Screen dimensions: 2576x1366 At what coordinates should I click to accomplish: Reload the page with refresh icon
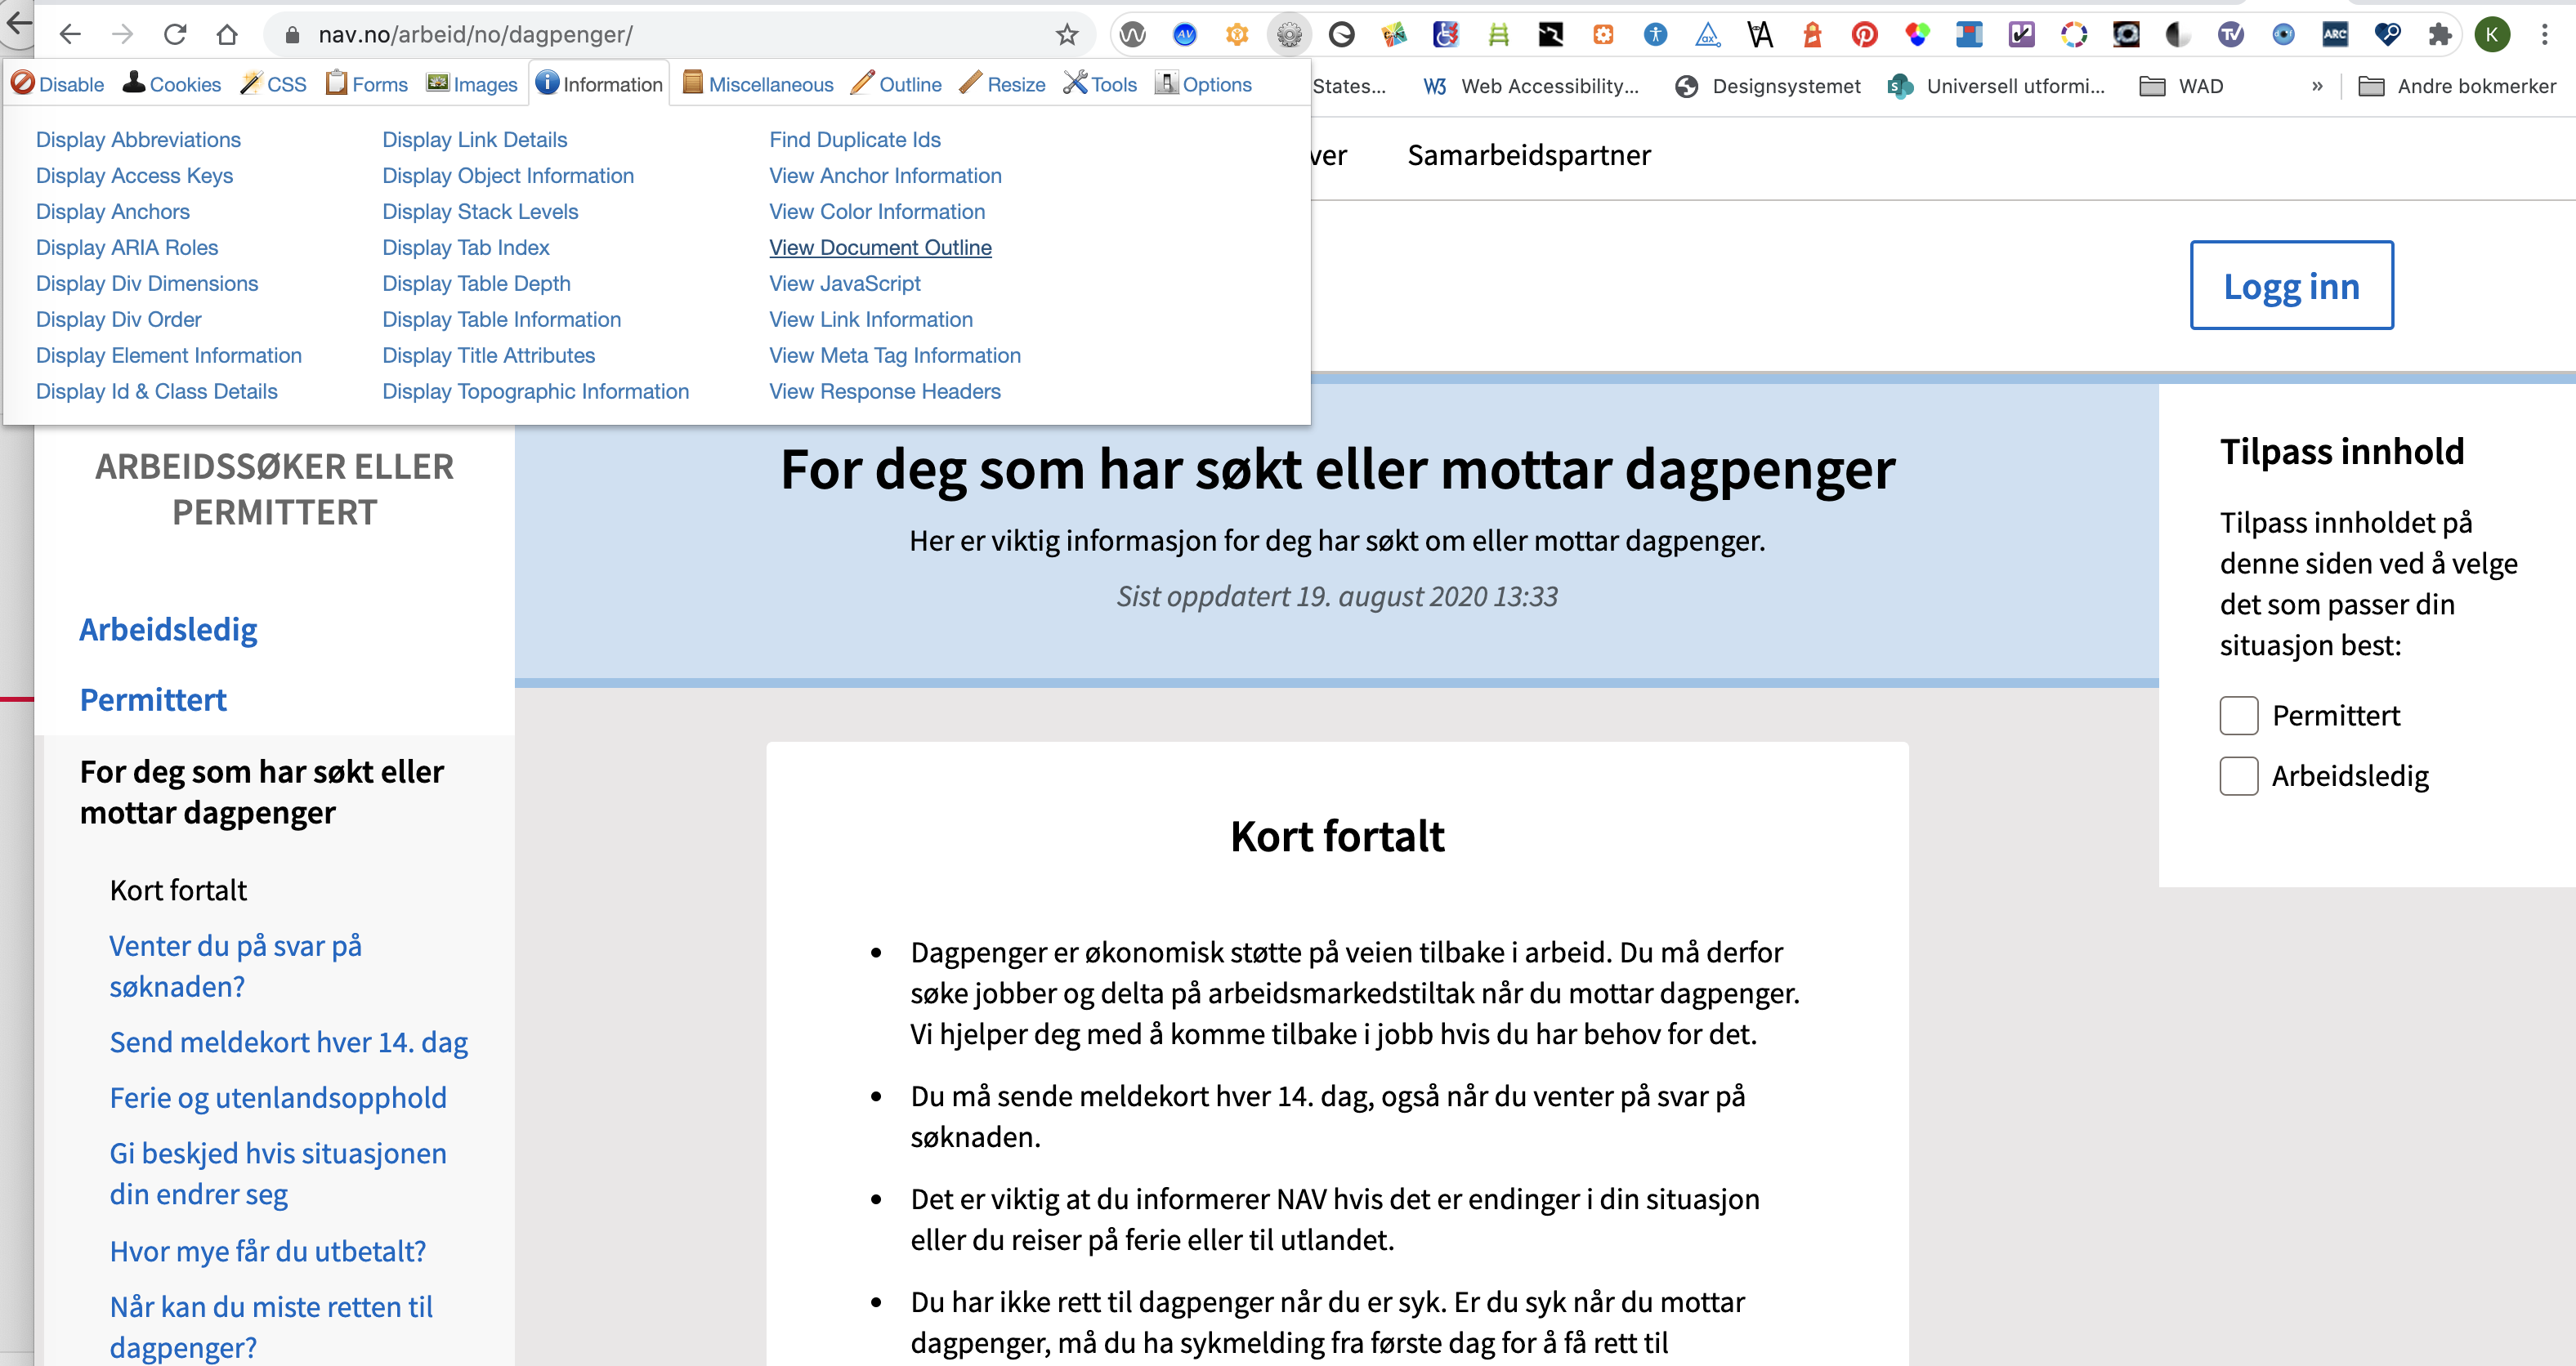pyautogui.click(x=175, y=35)
